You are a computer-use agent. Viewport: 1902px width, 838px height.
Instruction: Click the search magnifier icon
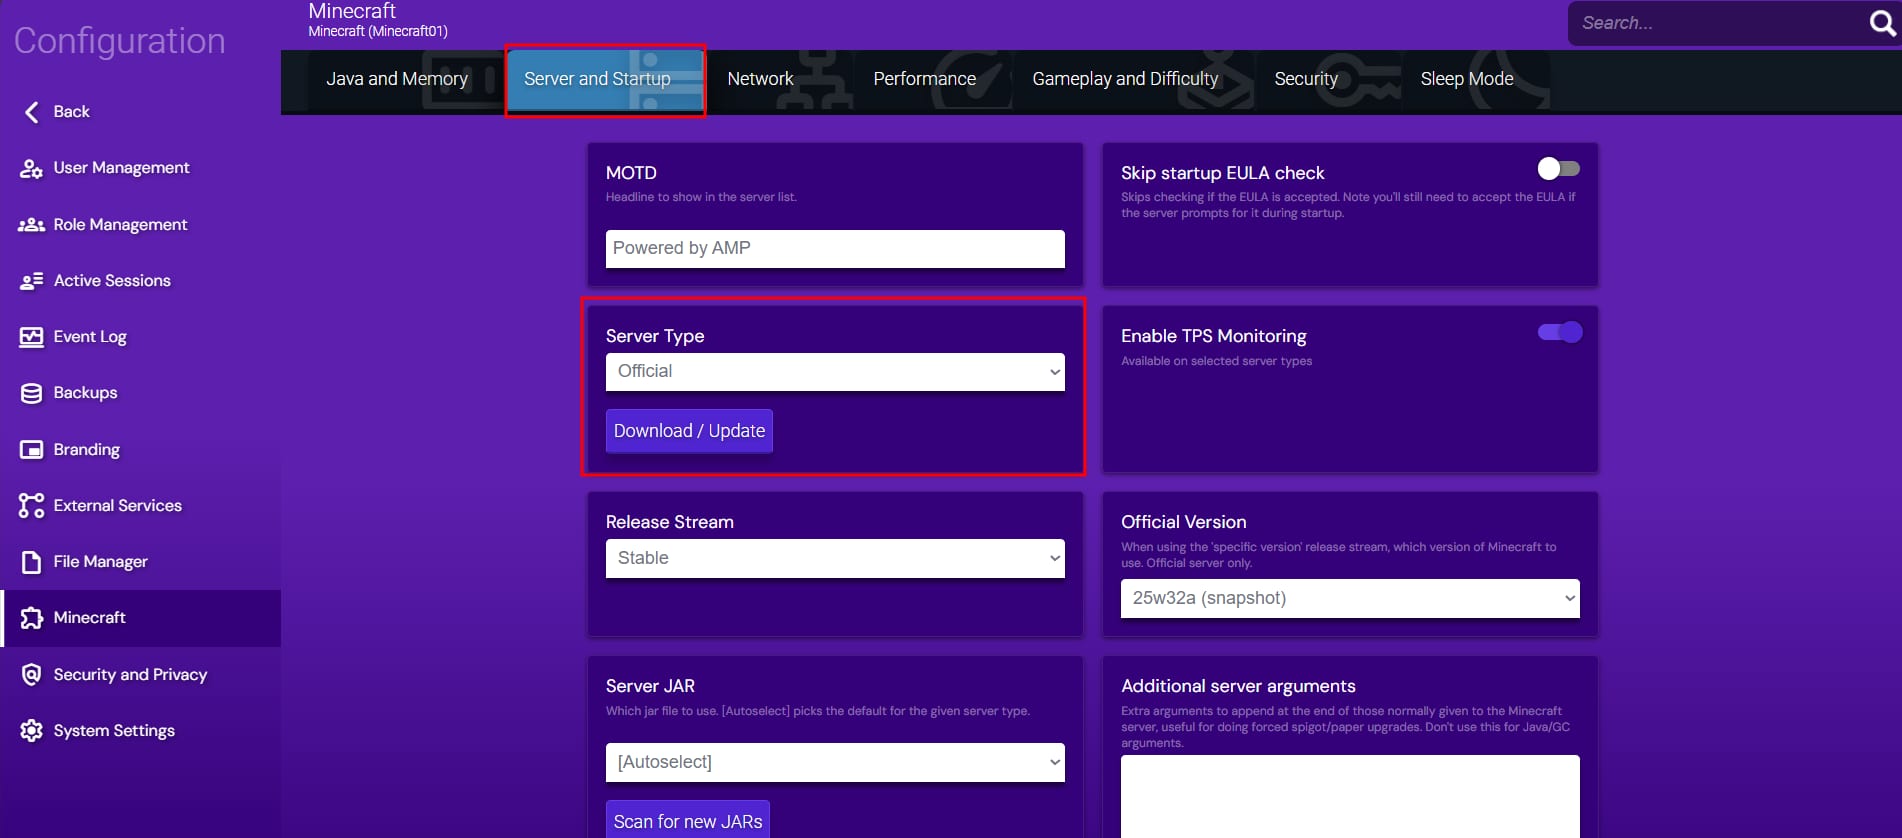pyautogui.click(x=1882, y=23)
